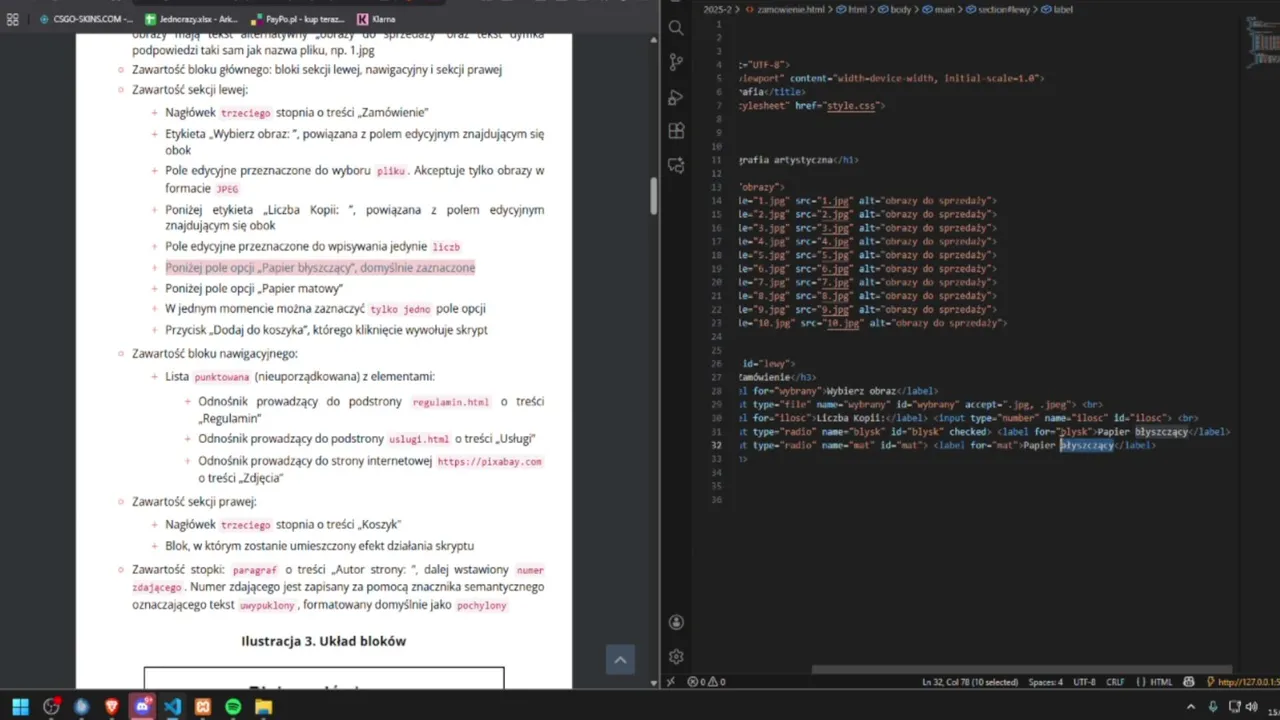Switch to PayPo.pl browser tab
Screen dimensions: 1280x720
pos(298,19)
